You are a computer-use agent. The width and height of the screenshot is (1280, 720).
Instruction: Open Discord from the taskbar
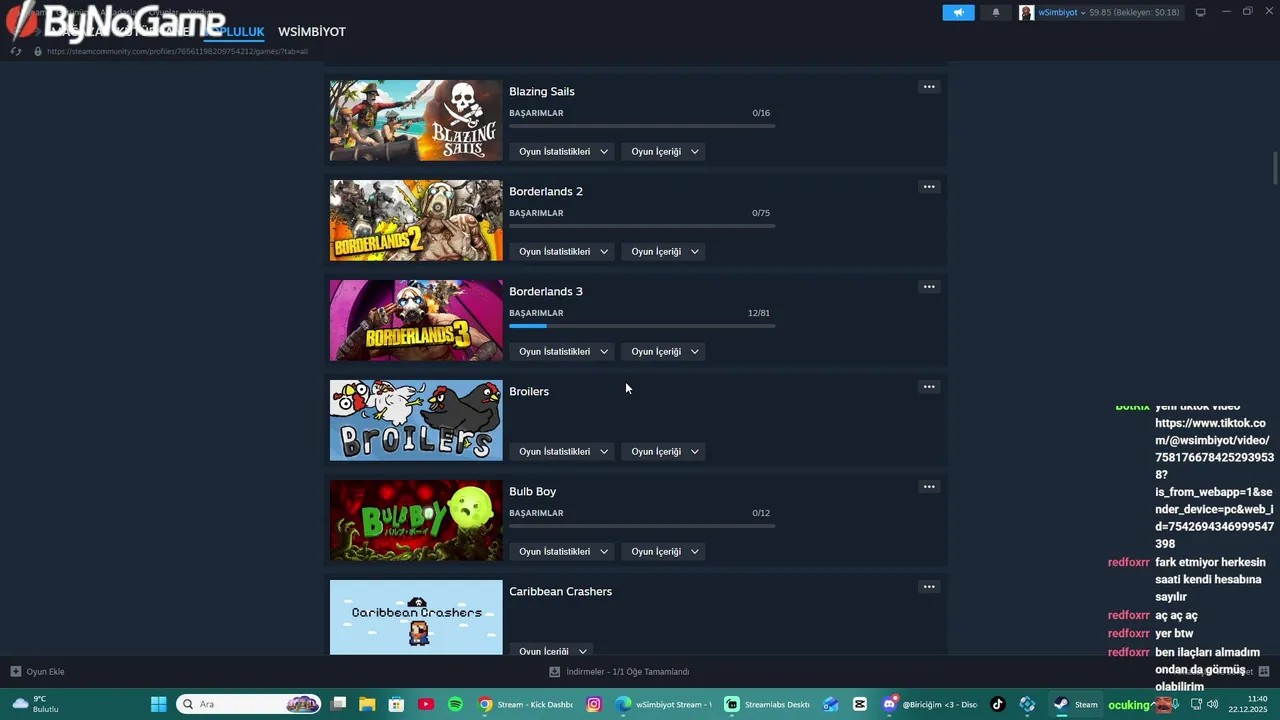click(928, 704)
